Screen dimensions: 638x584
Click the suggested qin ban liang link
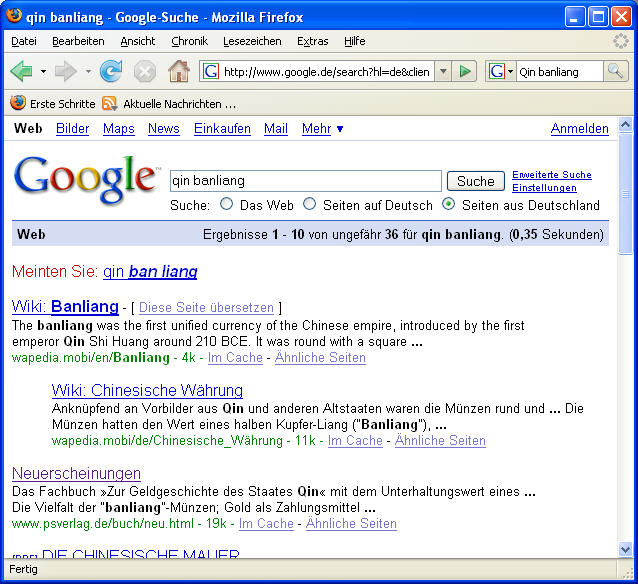[x=150, y=271]
